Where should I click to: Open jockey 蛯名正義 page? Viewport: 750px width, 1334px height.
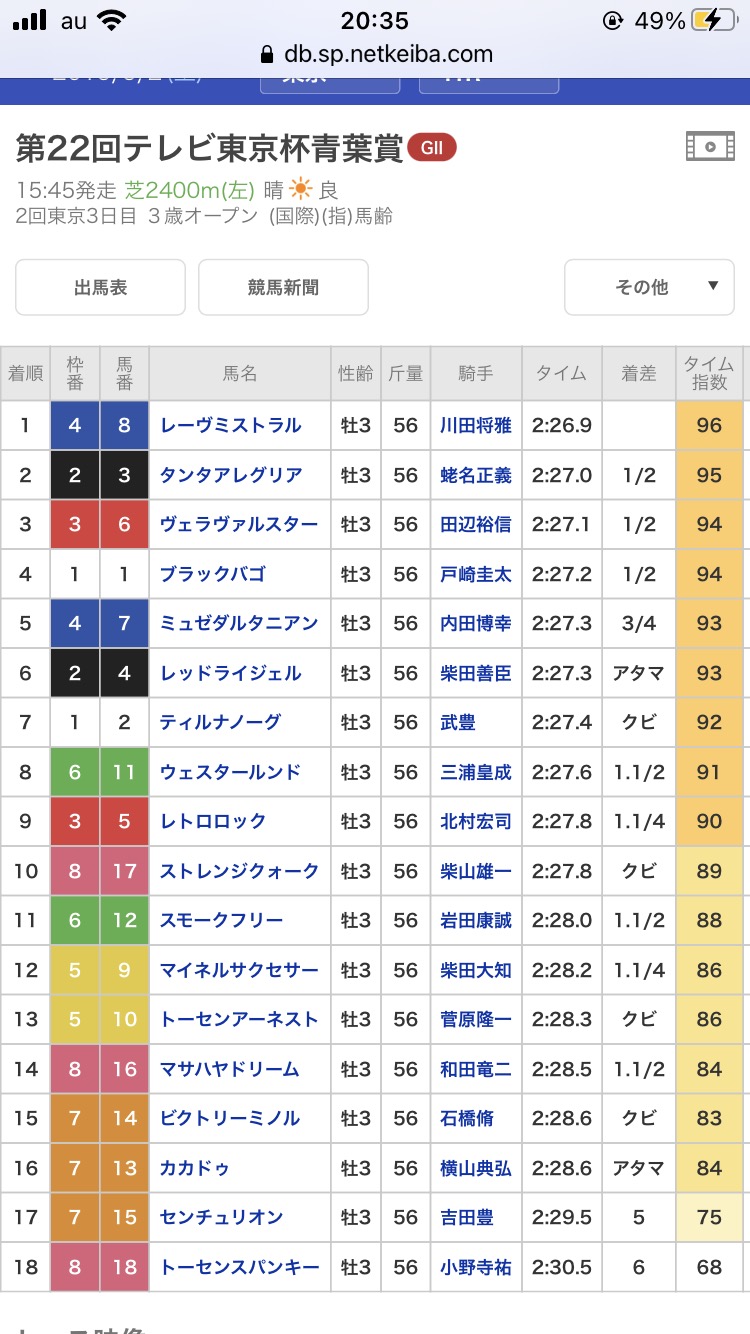click(476, 475)
